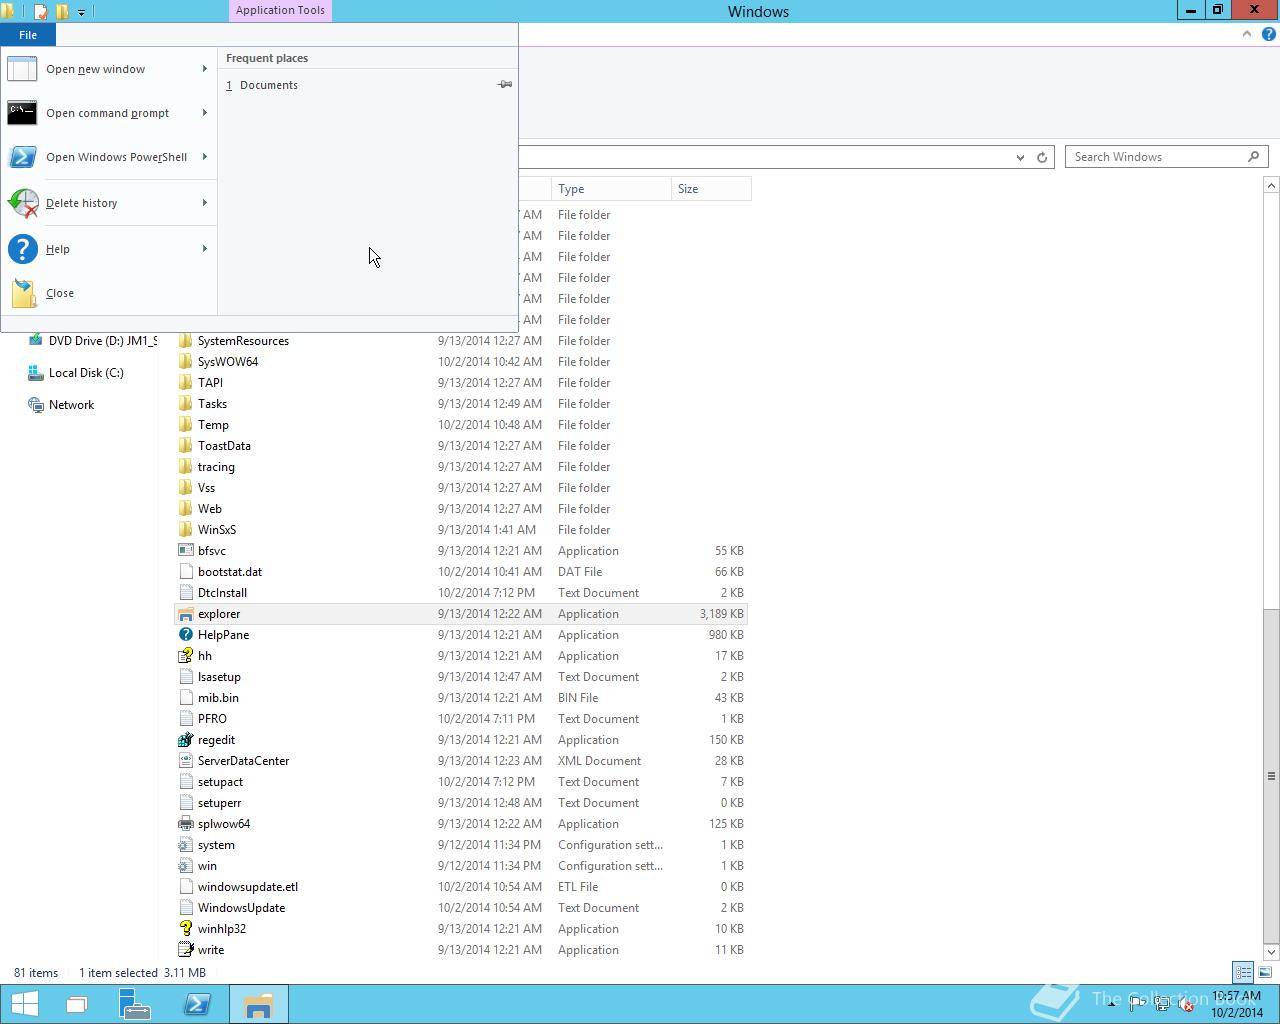1280x1024 pixels.
Task: Open the Start button on taskbar
Action: [x=24, y=1004]
